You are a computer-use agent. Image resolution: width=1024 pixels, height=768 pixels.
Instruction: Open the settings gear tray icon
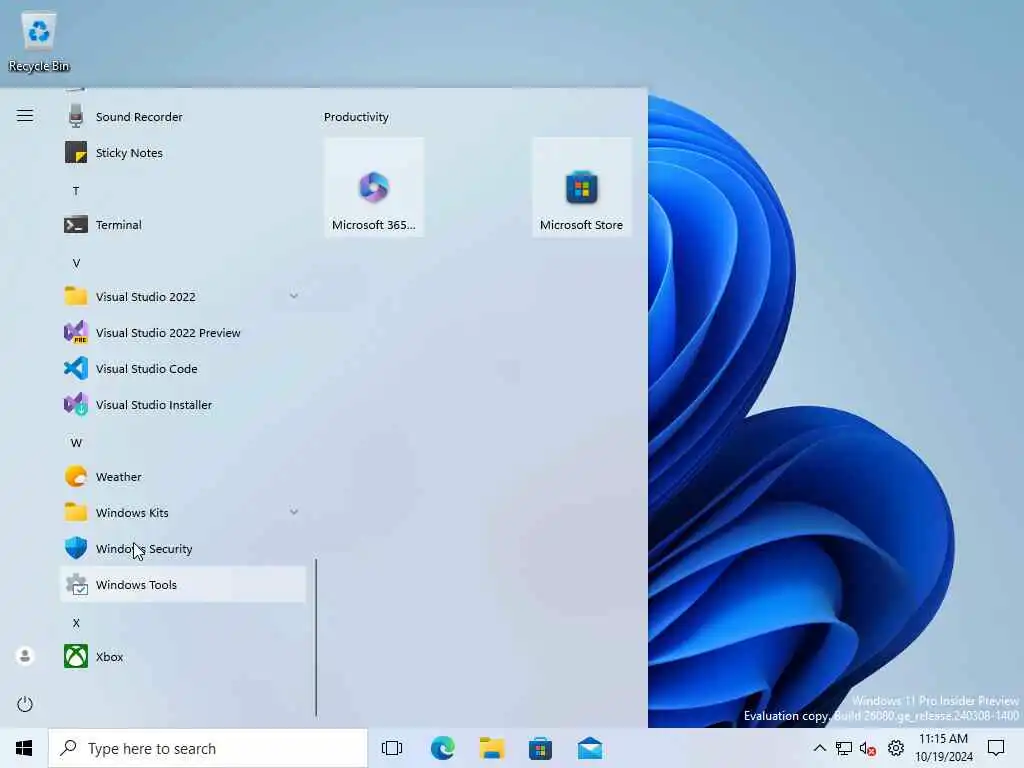click(896, 748)
